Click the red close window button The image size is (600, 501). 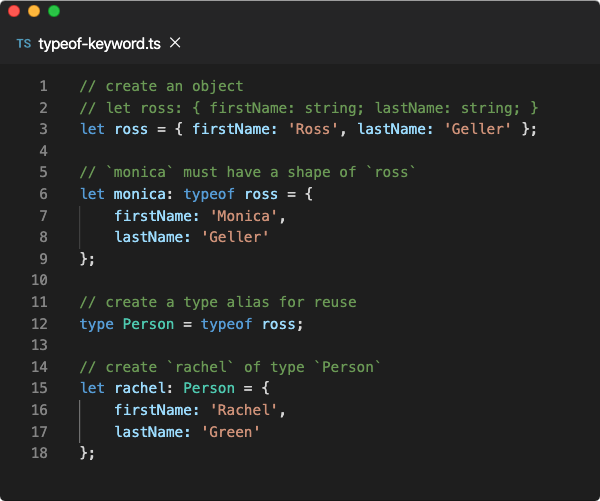tap(14, 11)
